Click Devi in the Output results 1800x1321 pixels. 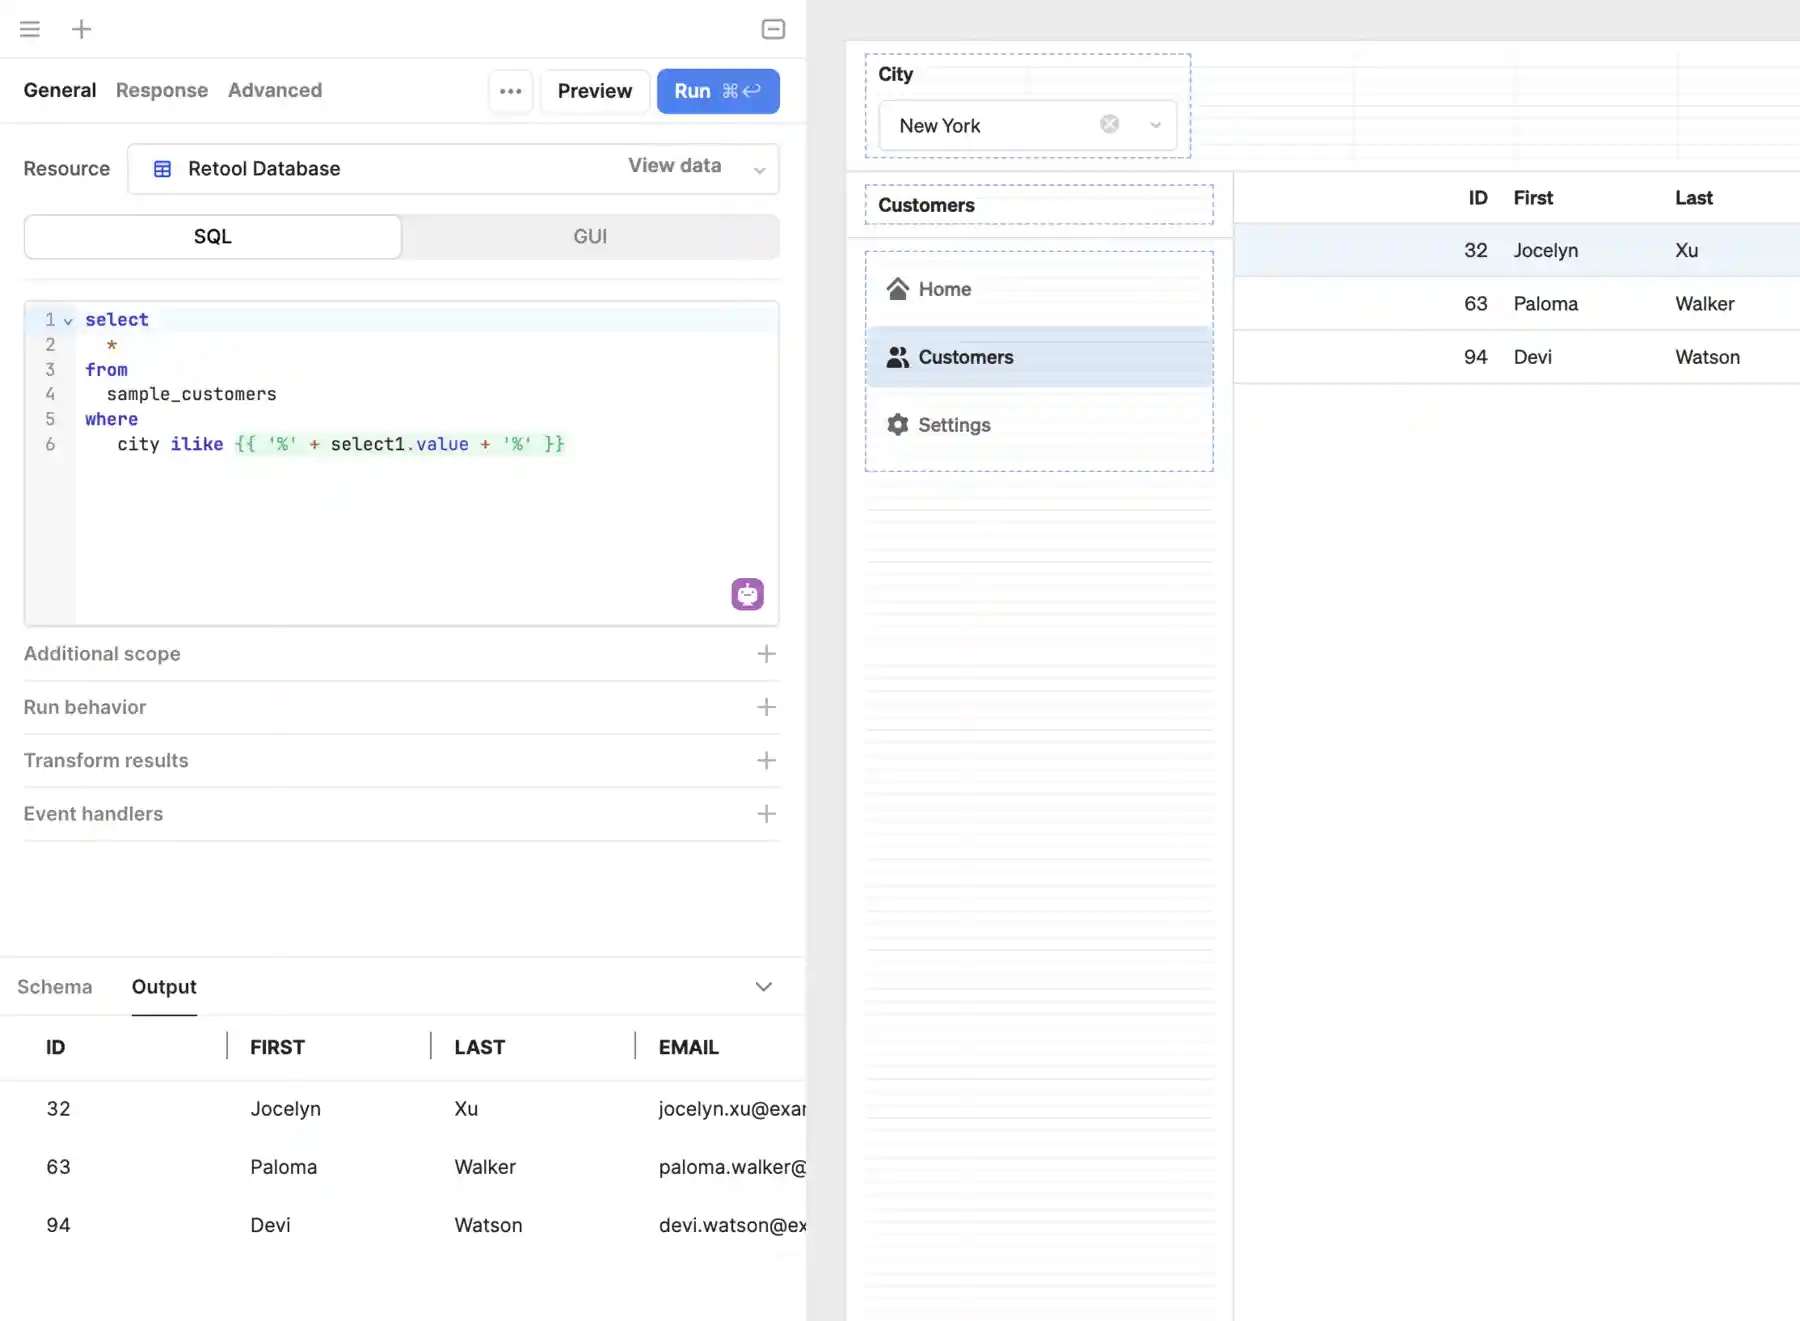click(271, 1225)
